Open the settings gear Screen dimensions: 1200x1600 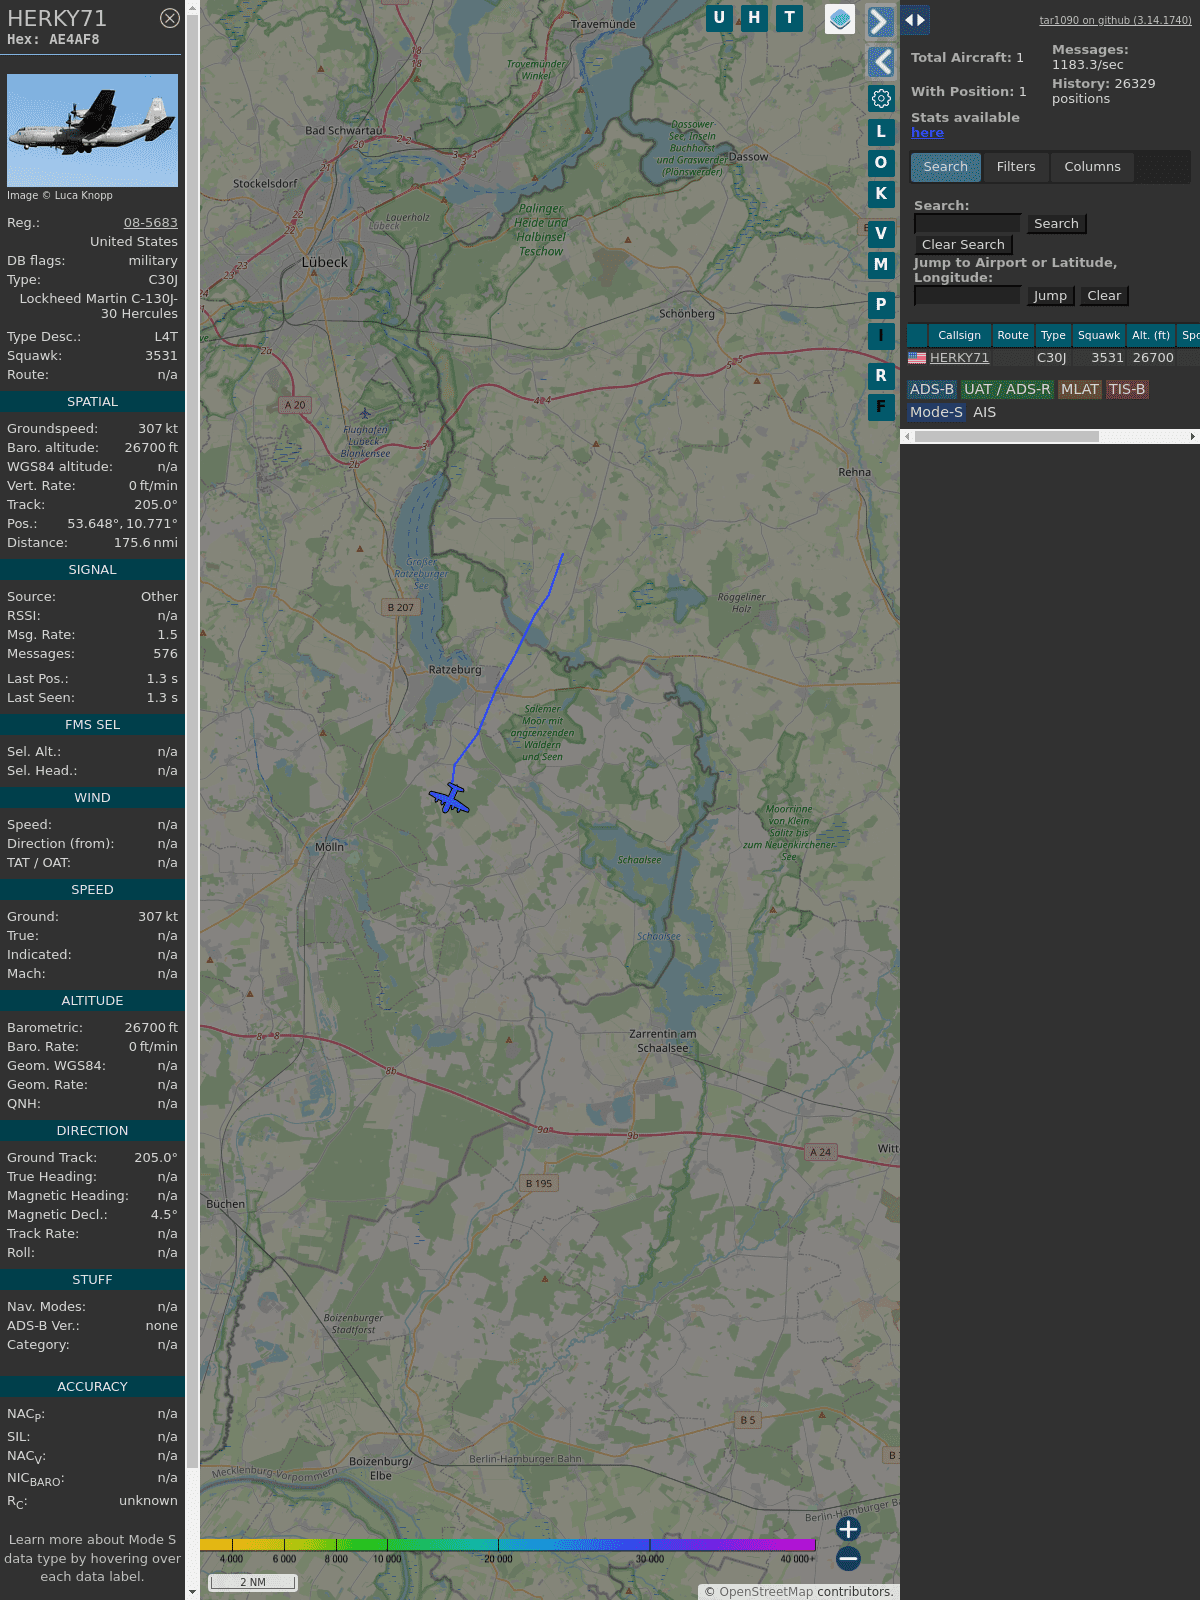(881, 98)
